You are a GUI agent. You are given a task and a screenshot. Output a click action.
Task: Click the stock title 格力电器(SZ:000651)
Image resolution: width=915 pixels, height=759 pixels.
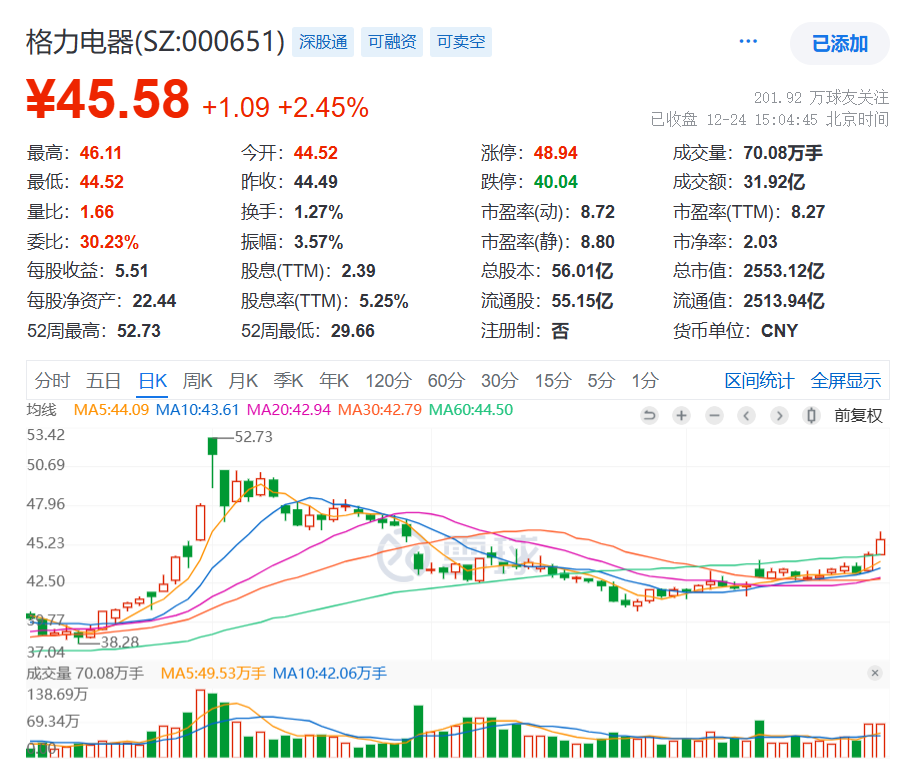tap(155, 42)
